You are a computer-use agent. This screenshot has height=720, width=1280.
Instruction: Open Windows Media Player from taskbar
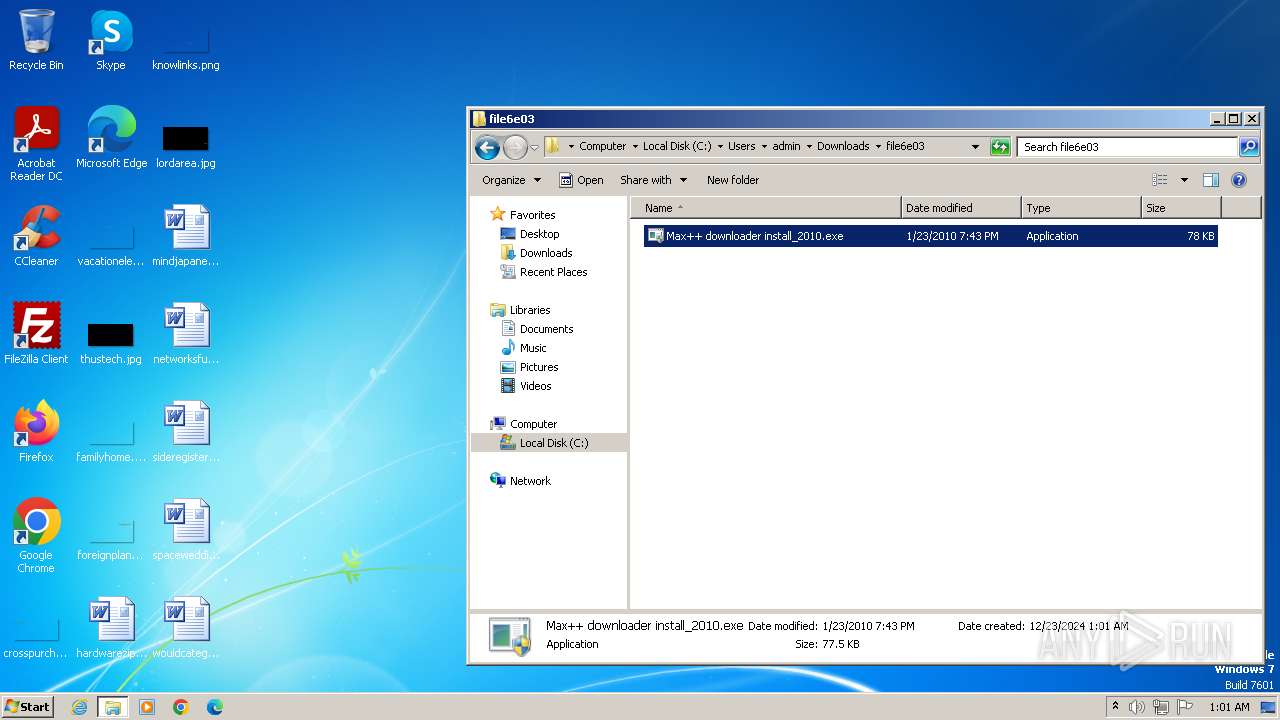pos(147,707)
